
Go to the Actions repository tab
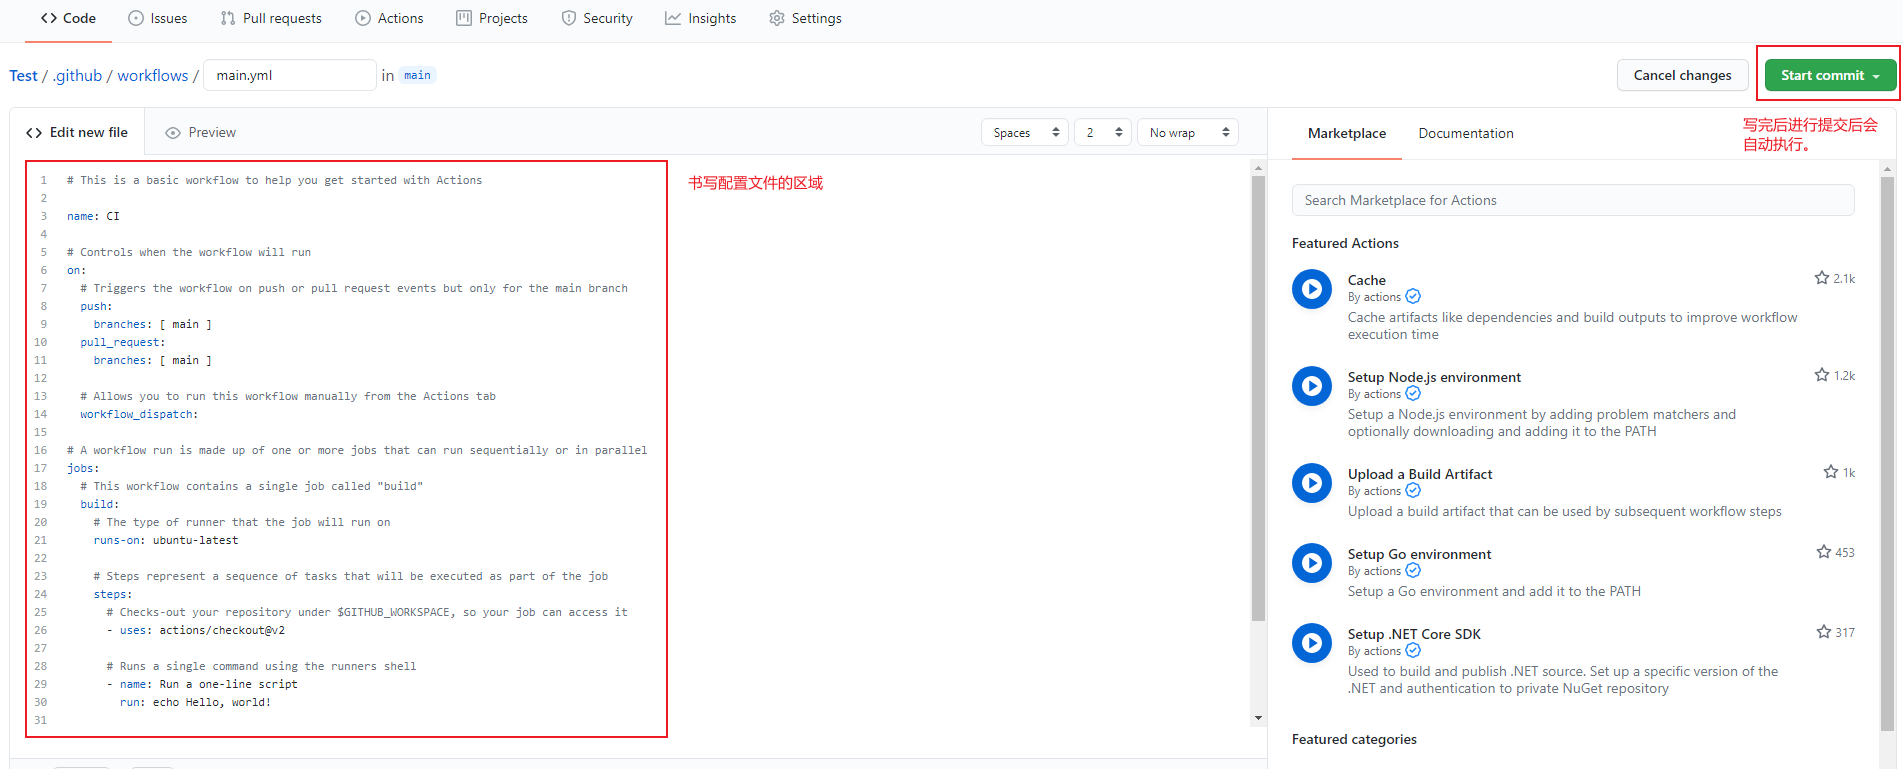(x=390, y=18)
